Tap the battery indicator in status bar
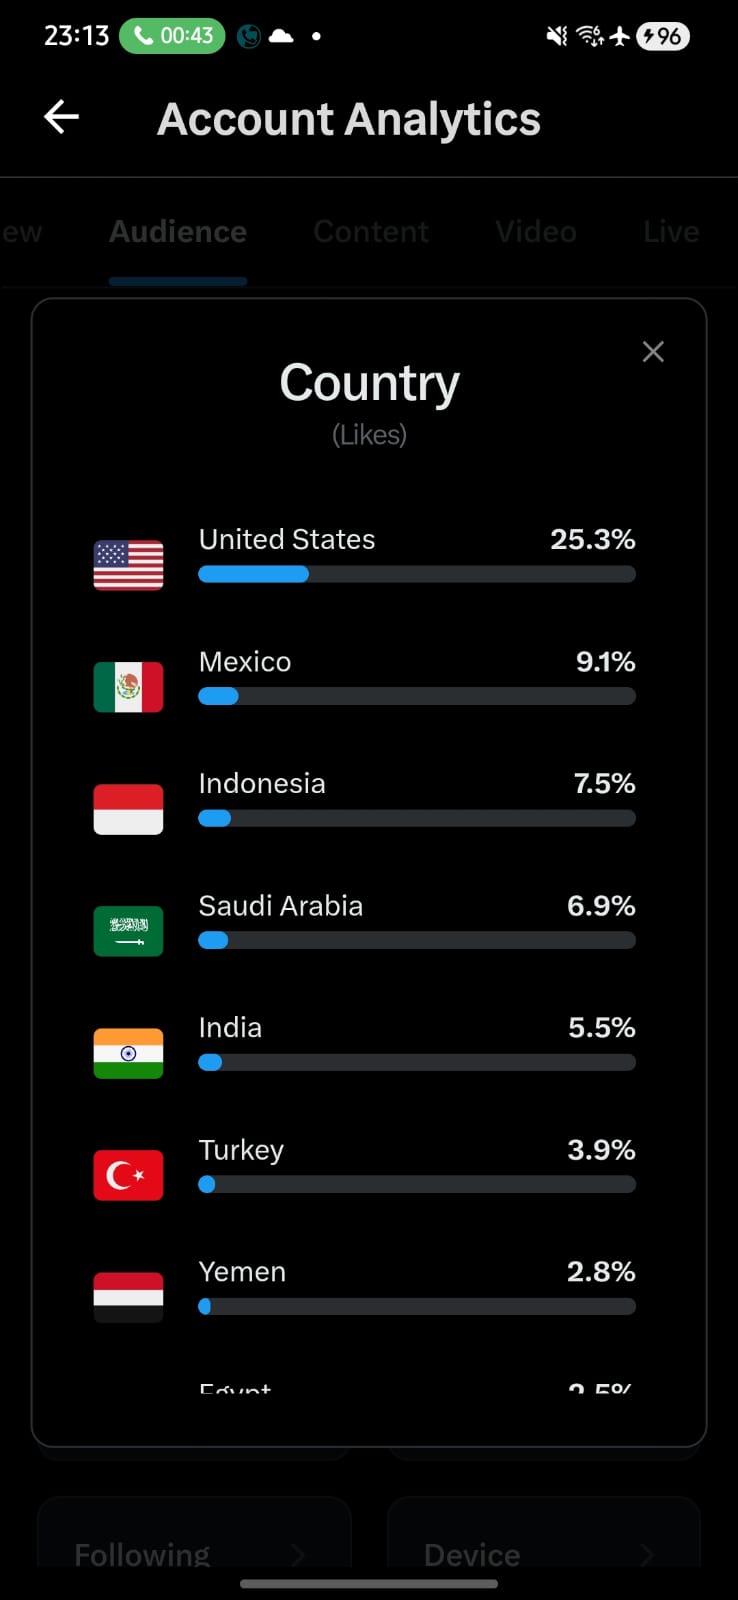 (663, 36)
